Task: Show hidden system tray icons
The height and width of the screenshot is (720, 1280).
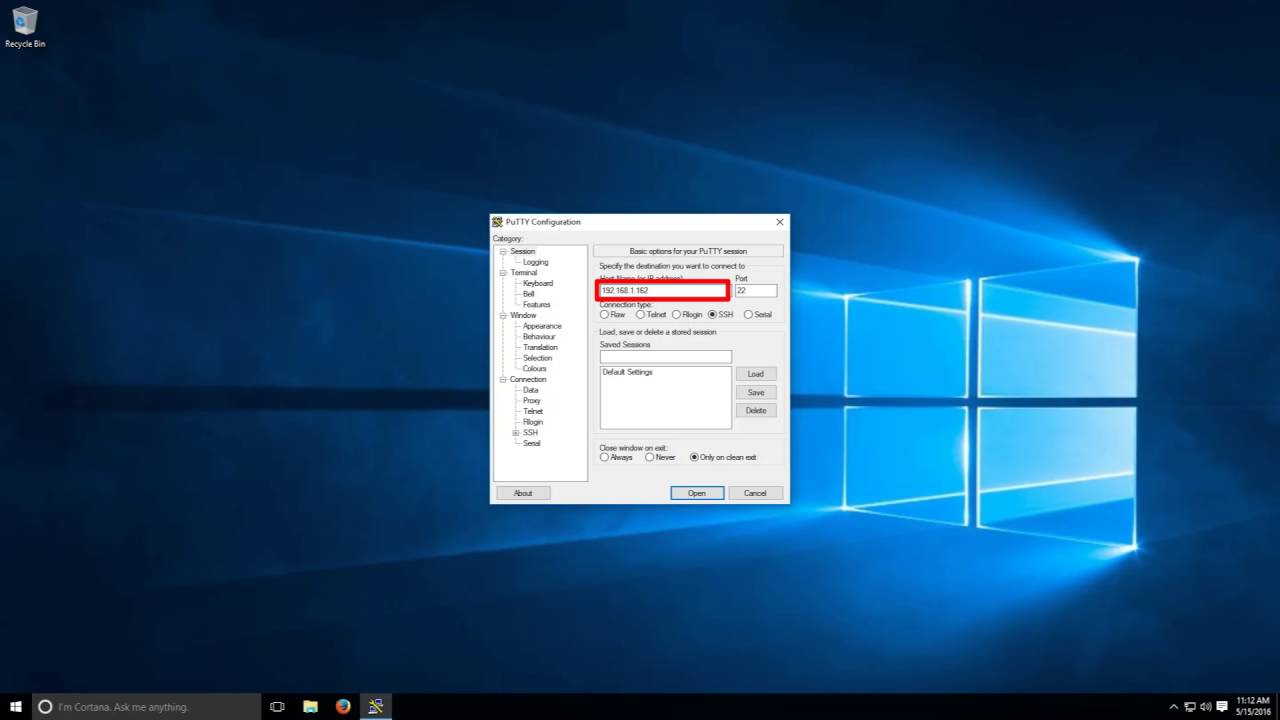Action: (1174, 706)
